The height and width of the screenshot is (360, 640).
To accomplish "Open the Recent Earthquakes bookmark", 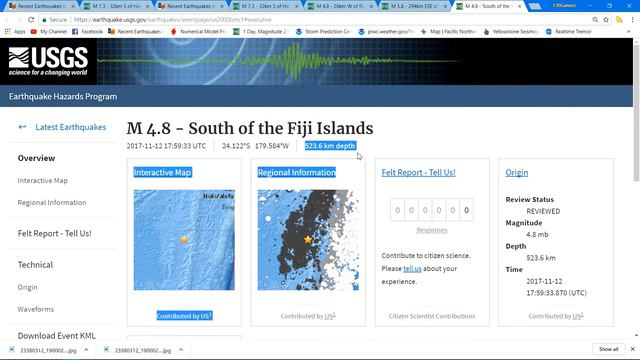I will point(135,31).
